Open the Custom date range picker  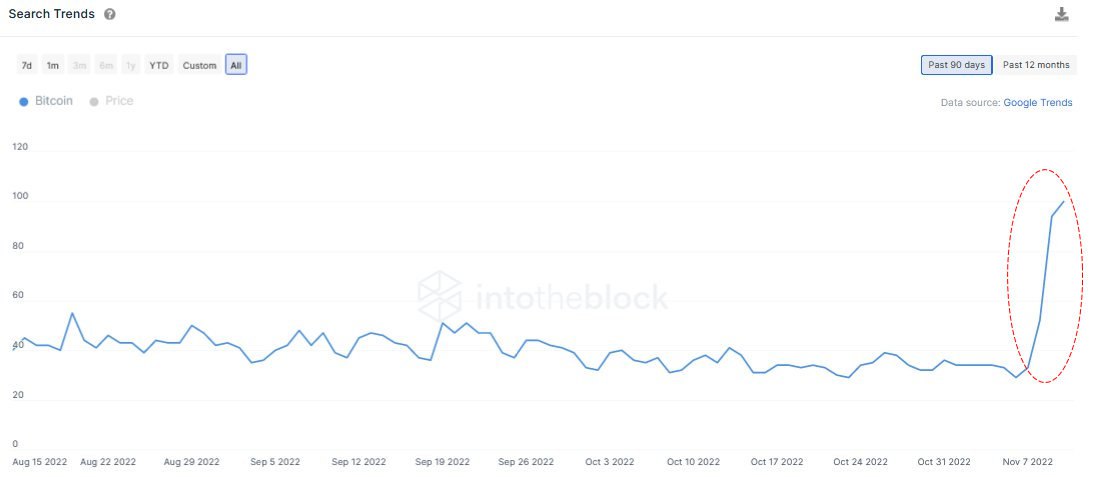pyautogui.click(x=199, y=65)
